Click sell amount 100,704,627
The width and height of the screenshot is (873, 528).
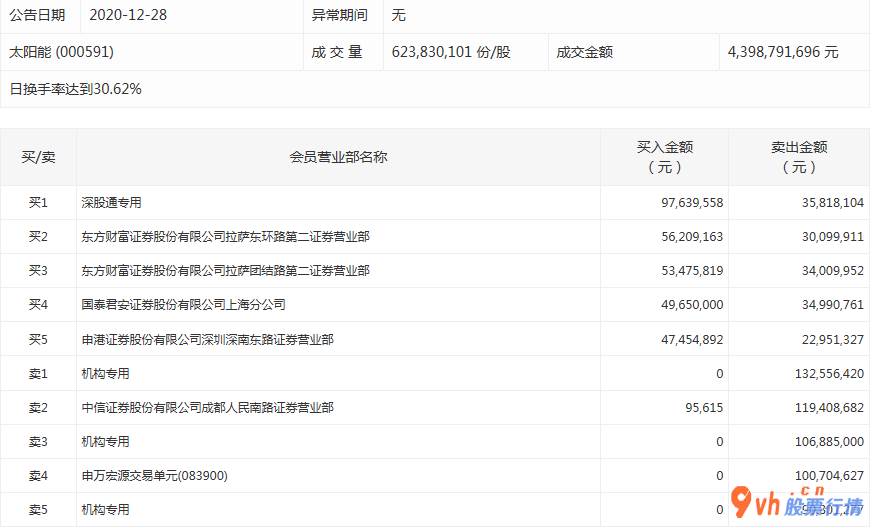coord(830,476)
